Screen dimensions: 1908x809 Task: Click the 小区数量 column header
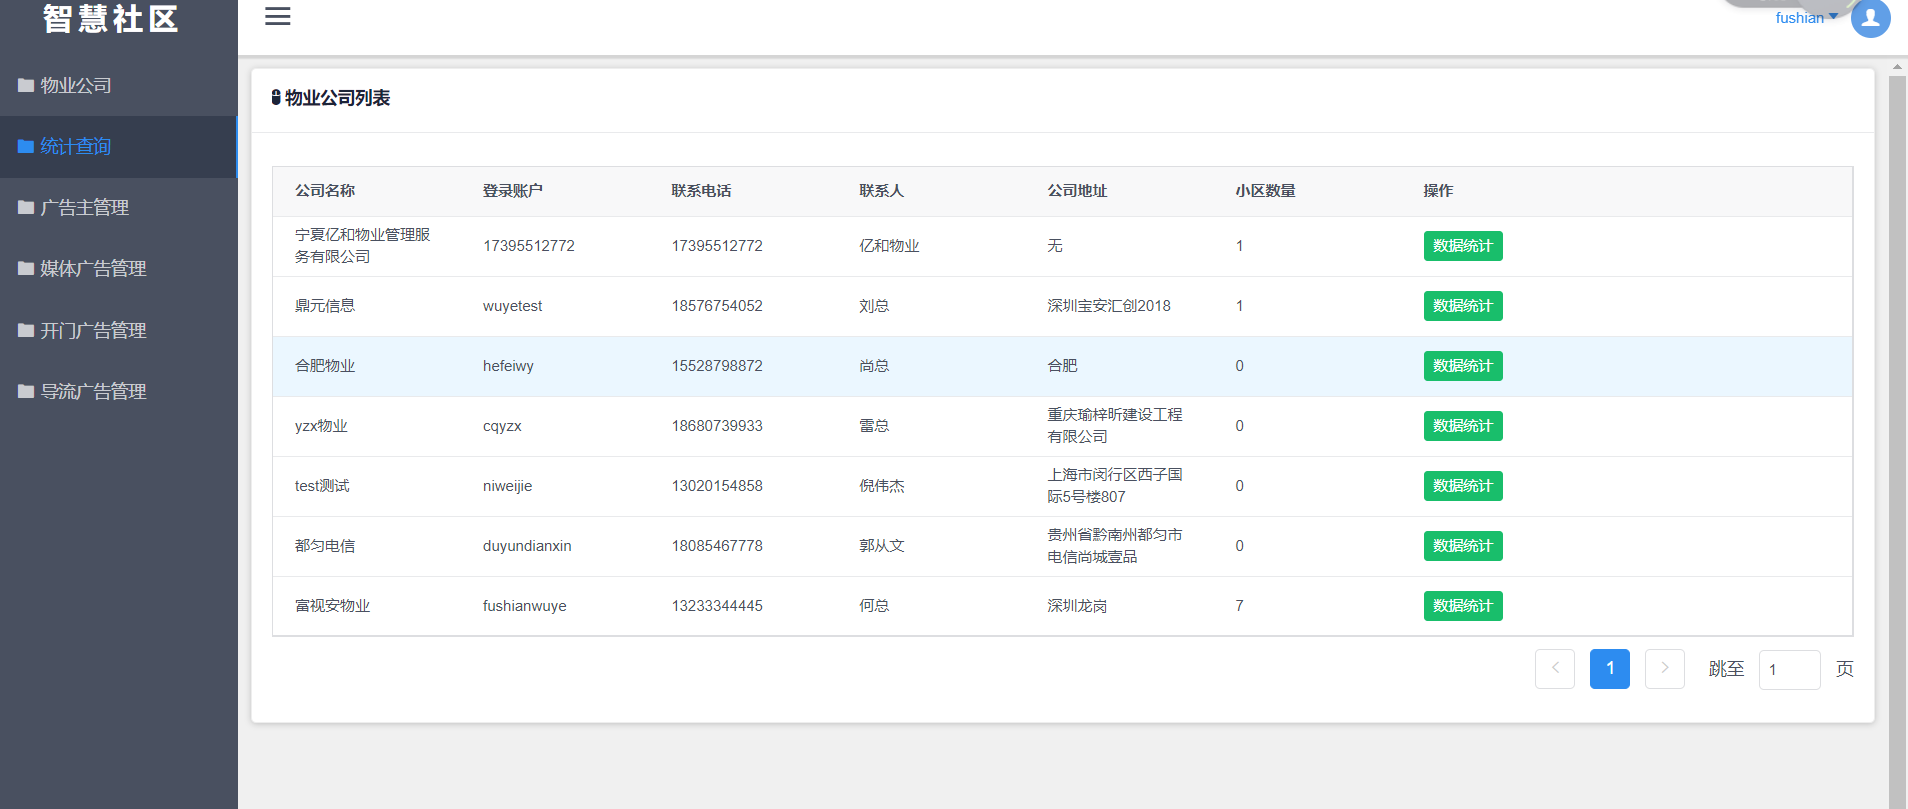pyautogui.click(x=1265, y=191)
